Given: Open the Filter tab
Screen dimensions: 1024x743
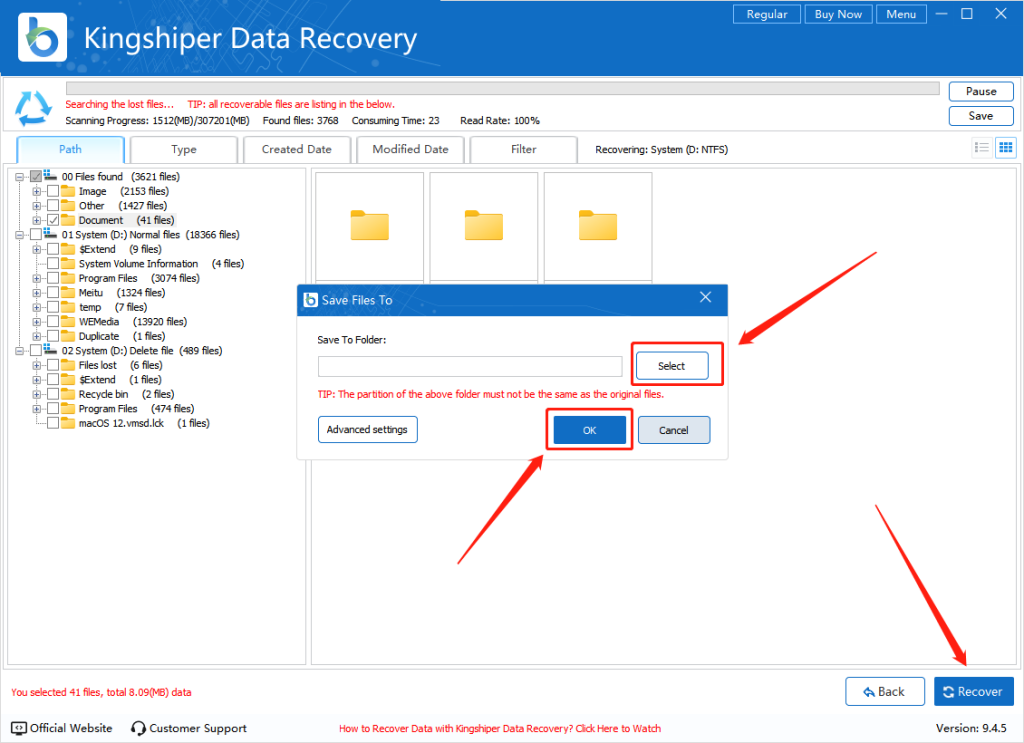Looking at the screenshot, I should point(523,150).
